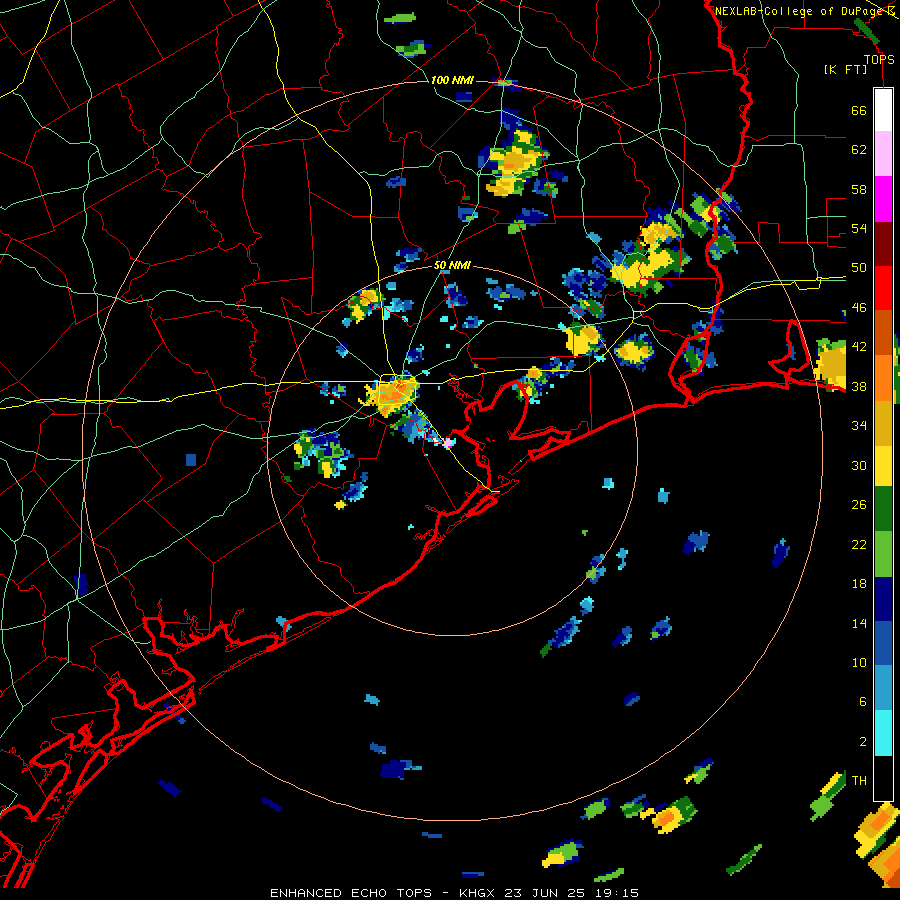The width and height of the screenshot is (900, 900).
Task: Click the 46 value on legend scale
Action: [859, 308]
